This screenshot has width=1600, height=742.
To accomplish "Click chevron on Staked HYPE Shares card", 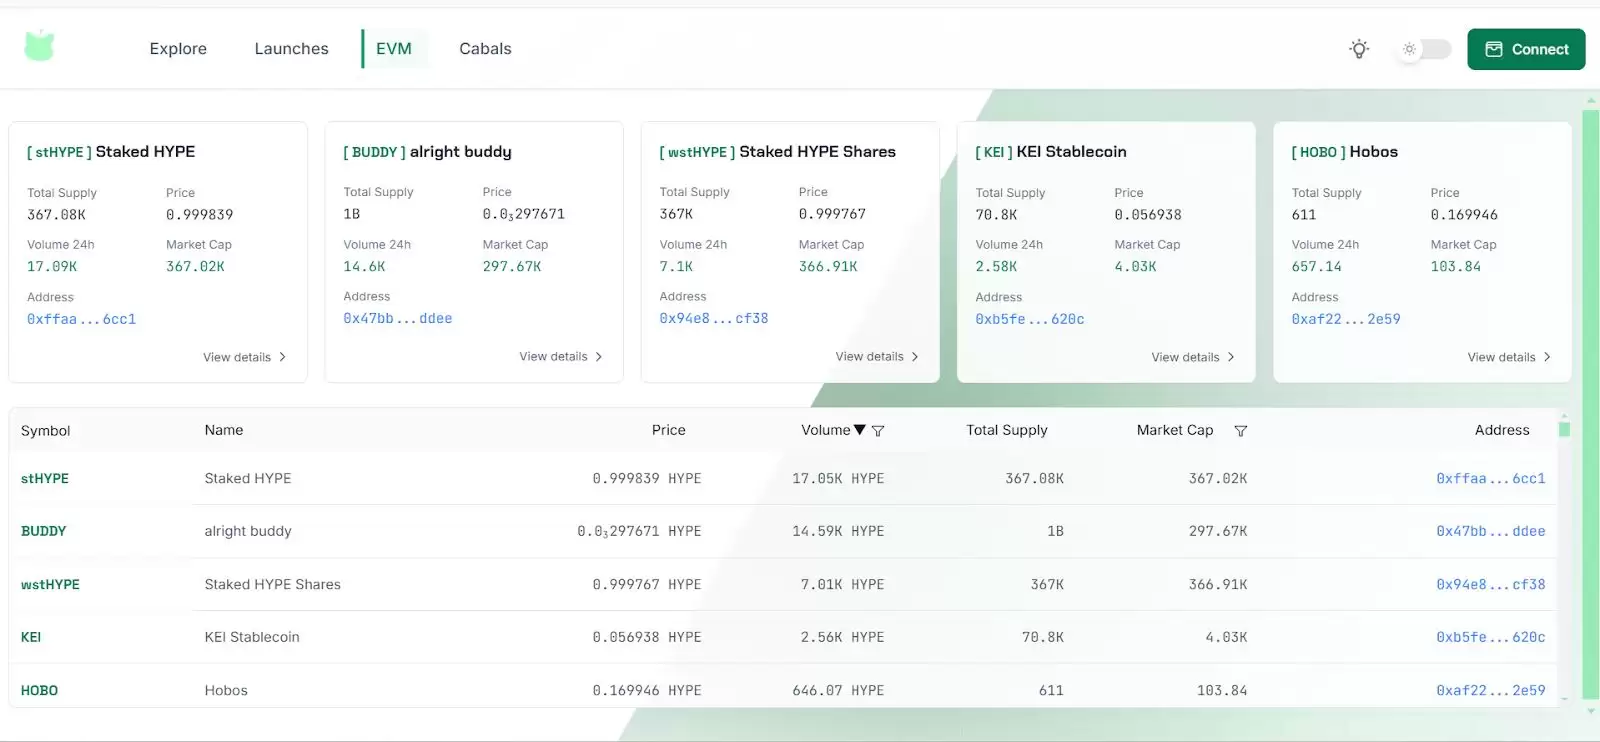I will (915, 357).
